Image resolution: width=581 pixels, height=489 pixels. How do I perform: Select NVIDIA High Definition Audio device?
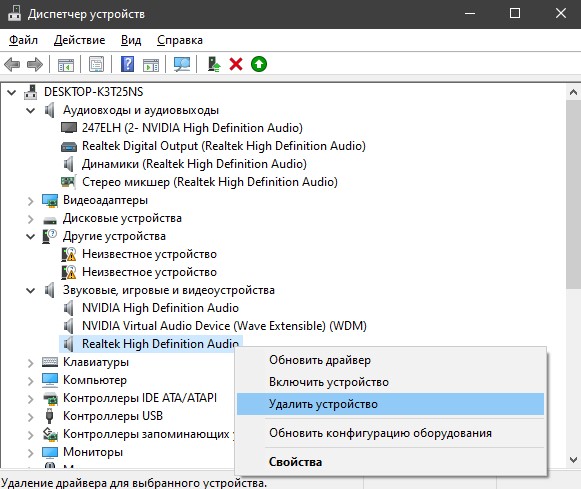point(160,308)
